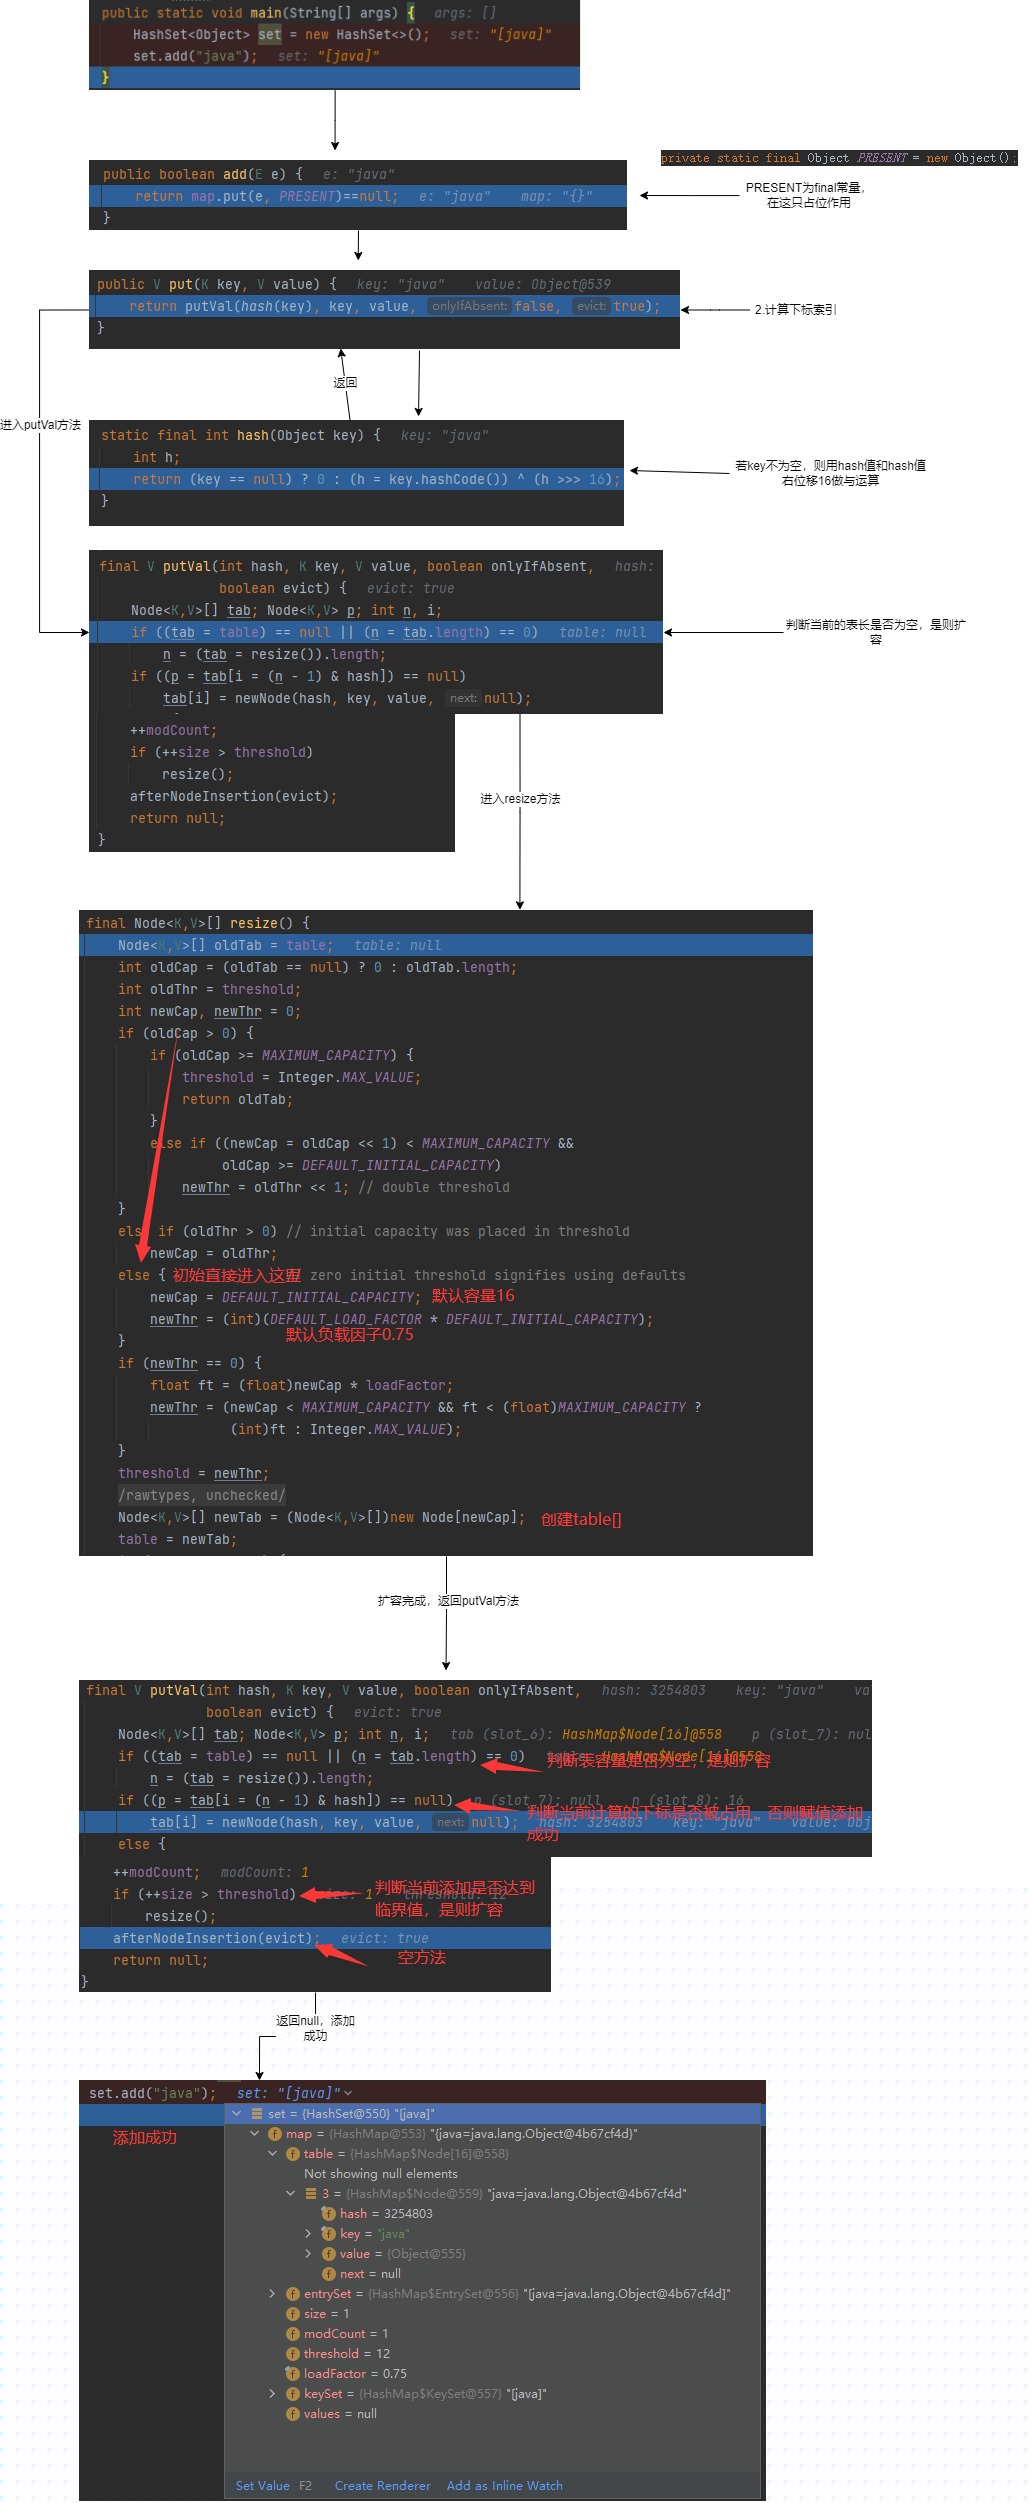Image resolution: width=1031 pixels, height=2503 pixels.
Task: Expand the key = "java" node
Action: point(308,2233)
